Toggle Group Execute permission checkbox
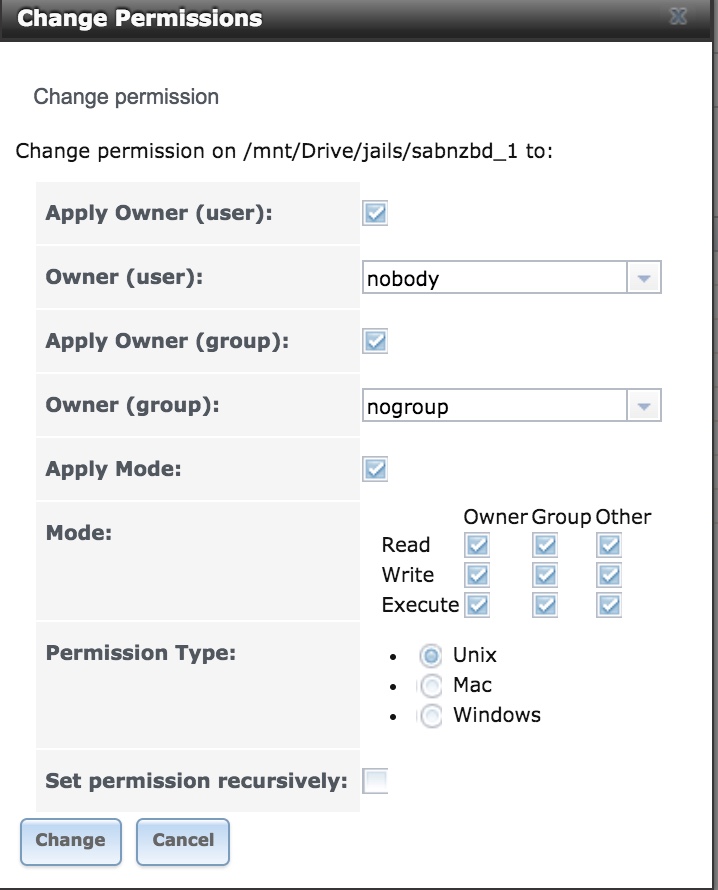This screenshot has height=890, width=718. 545,605
